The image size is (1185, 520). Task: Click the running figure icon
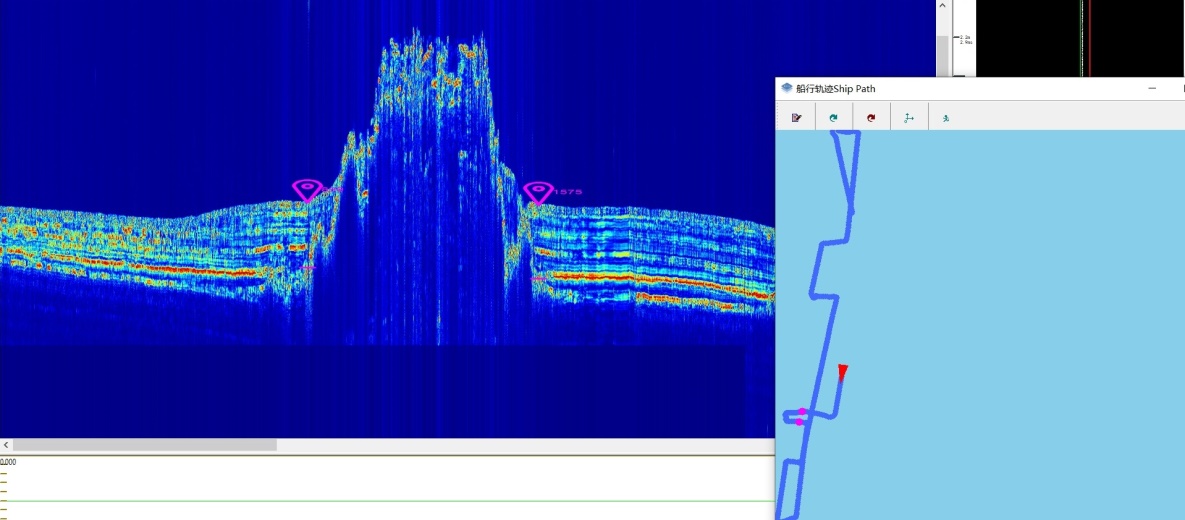[x=946, y=118]
